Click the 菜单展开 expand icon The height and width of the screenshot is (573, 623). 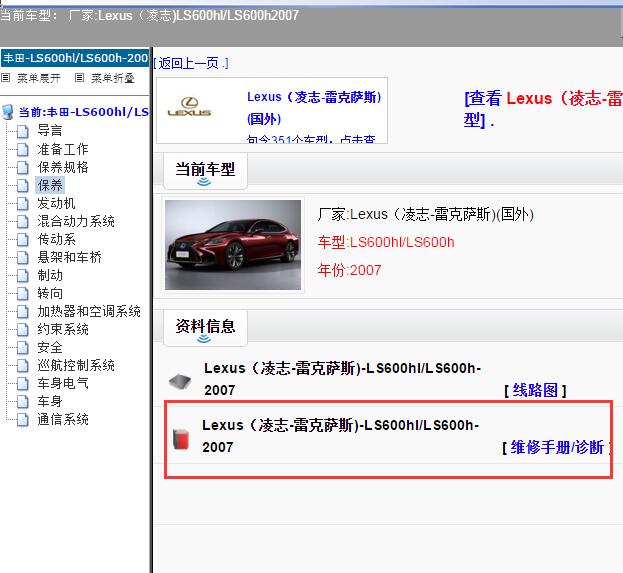coord(6,77)
